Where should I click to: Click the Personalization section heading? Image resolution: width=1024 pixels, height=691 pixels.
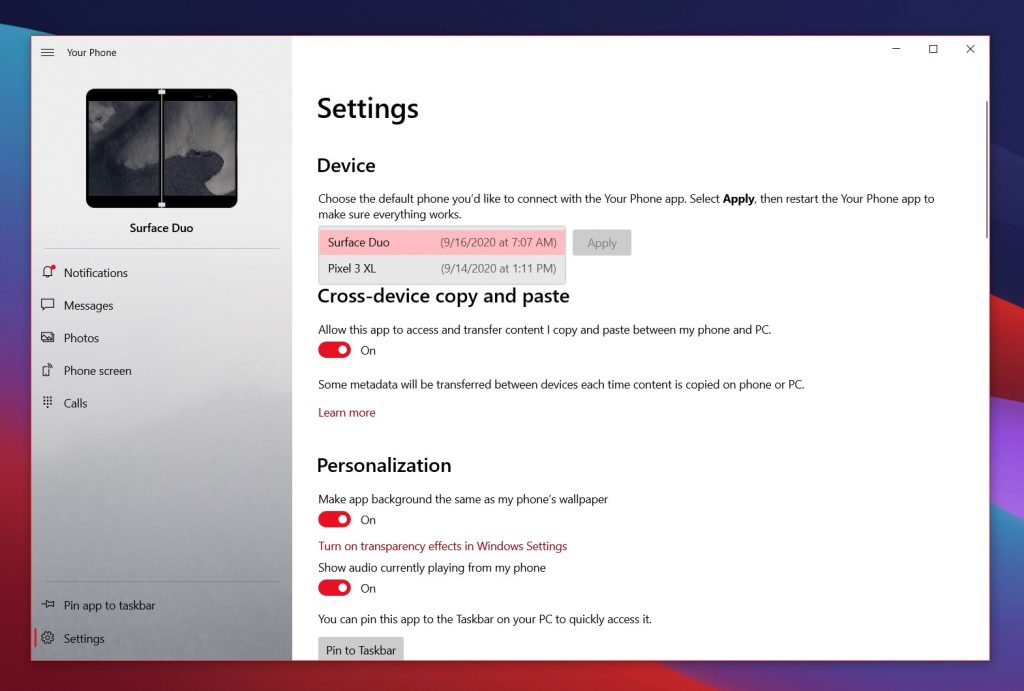click(384, 465)
